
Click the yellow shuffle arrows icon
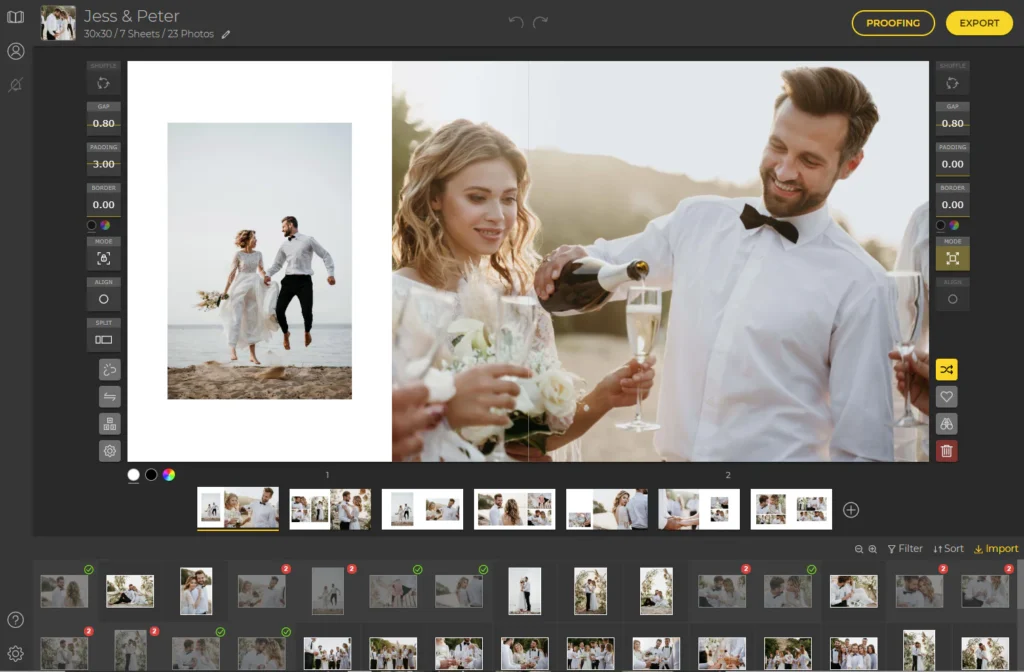pos(946,370)
